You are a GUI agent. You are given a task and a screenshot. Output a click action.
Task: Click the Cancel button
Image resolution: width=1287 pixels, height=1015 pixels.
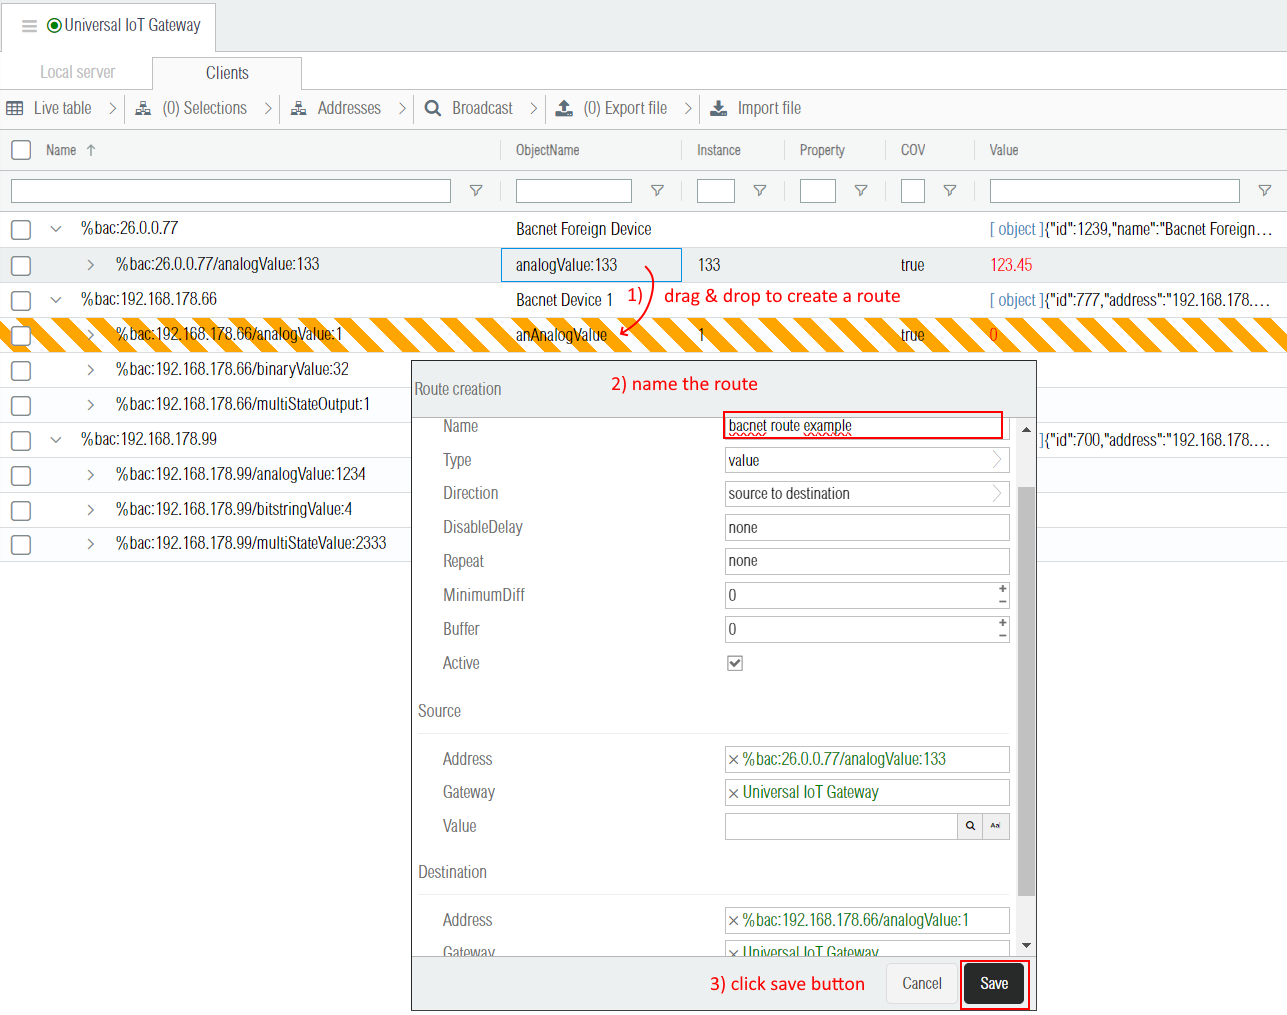coord(921,984)
